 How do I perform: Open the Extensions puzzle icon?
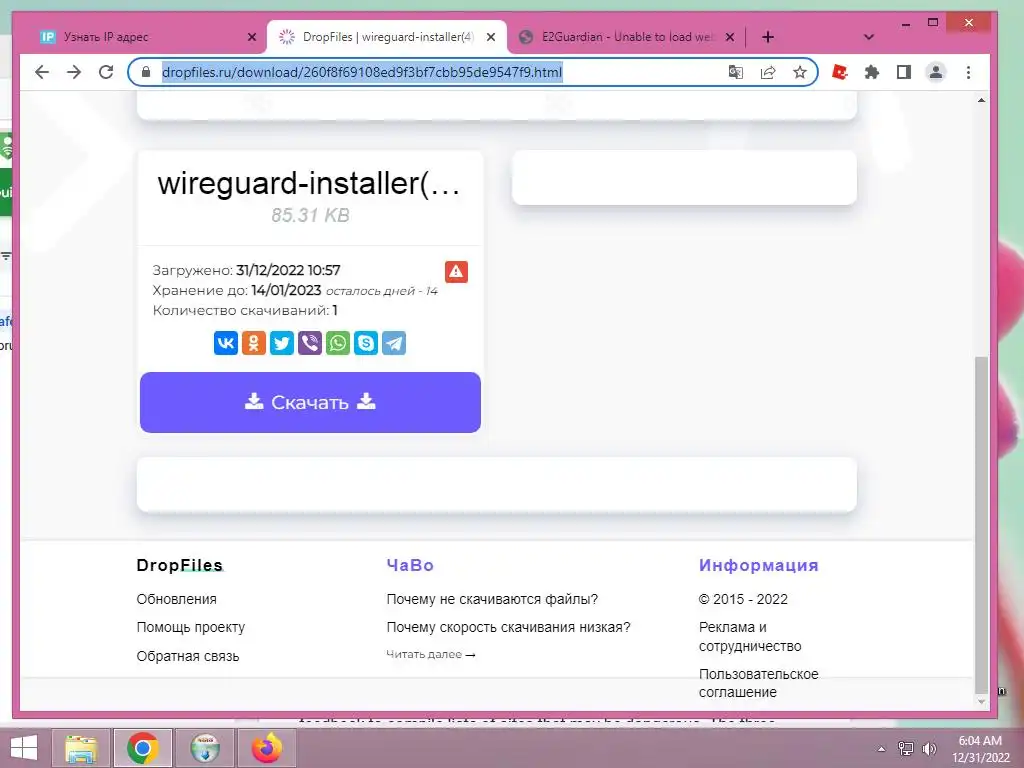872,72
